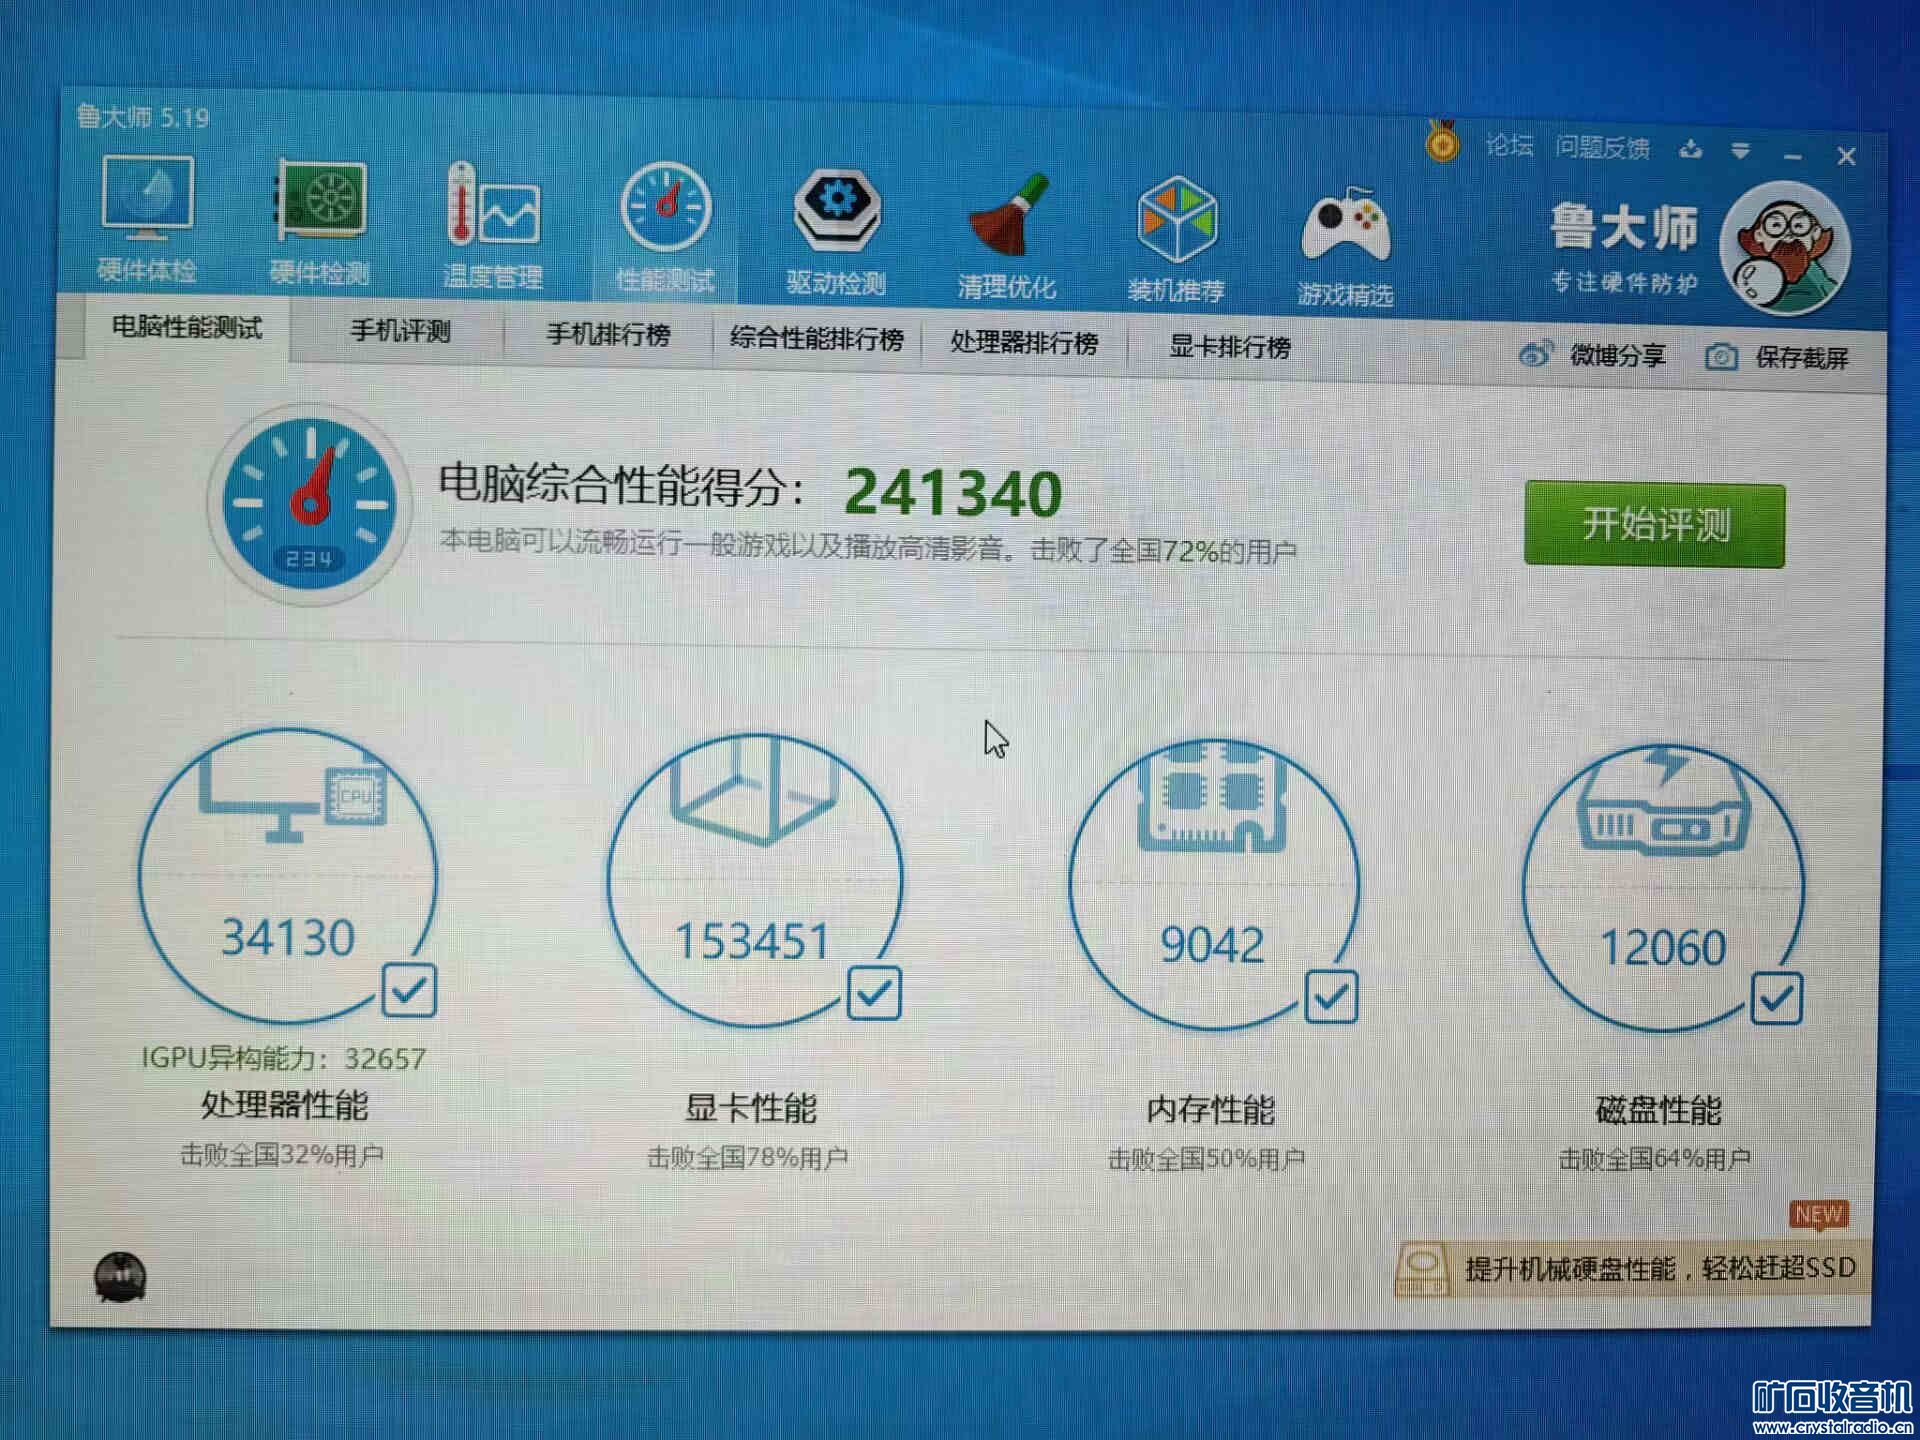The width and height of the screenshot is (1920, 1440).
Task: Switch to the 显卡排行榜 tab
Action: pos(1230,347)
